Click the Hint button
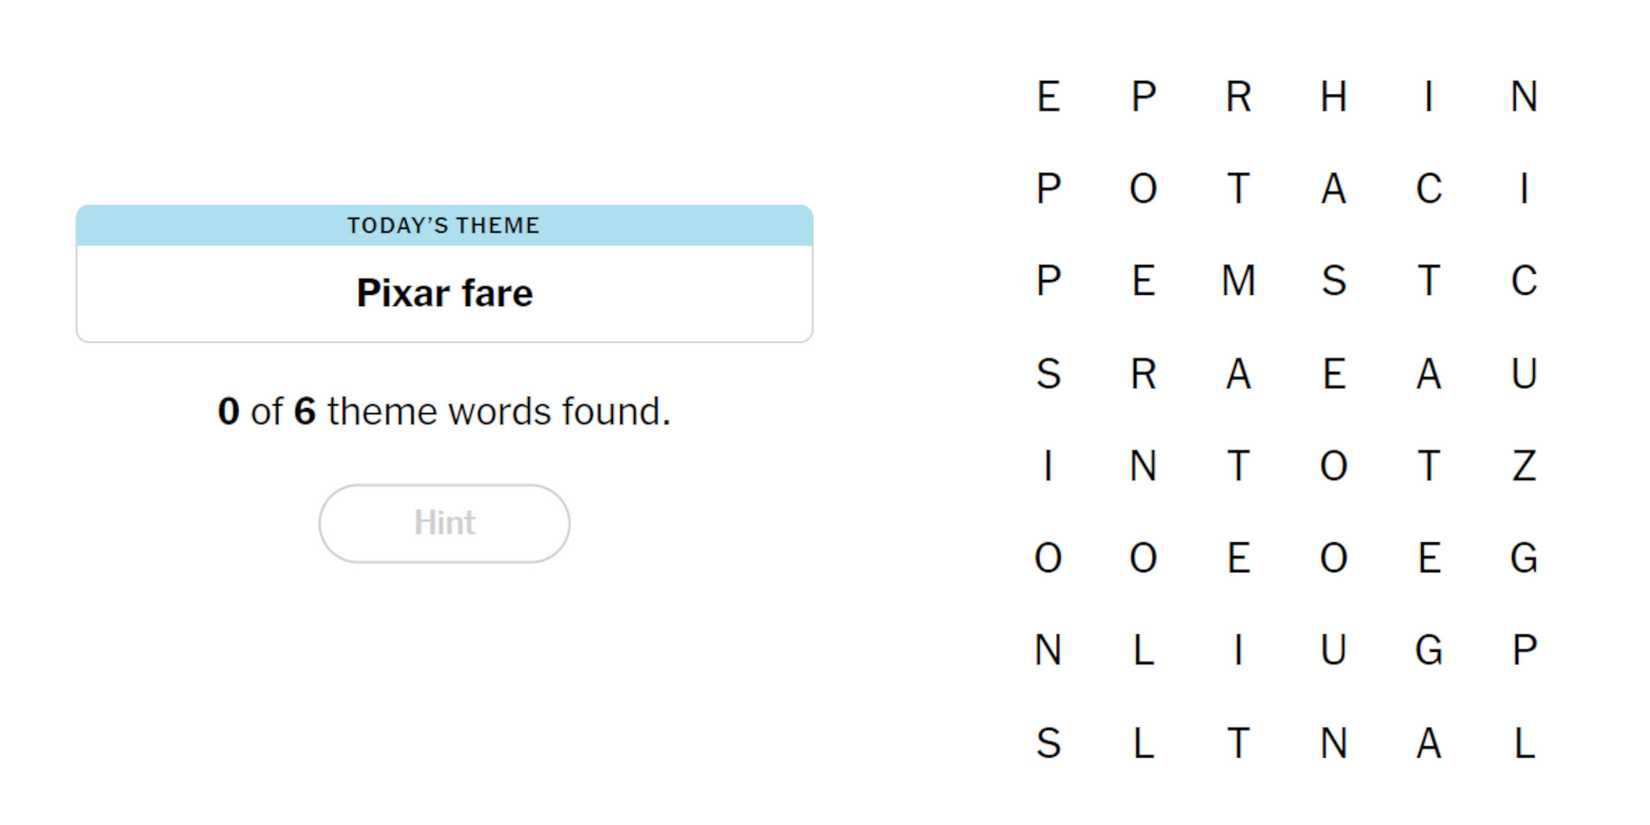Screen dimensions: 1650x825 coord(444,523)
